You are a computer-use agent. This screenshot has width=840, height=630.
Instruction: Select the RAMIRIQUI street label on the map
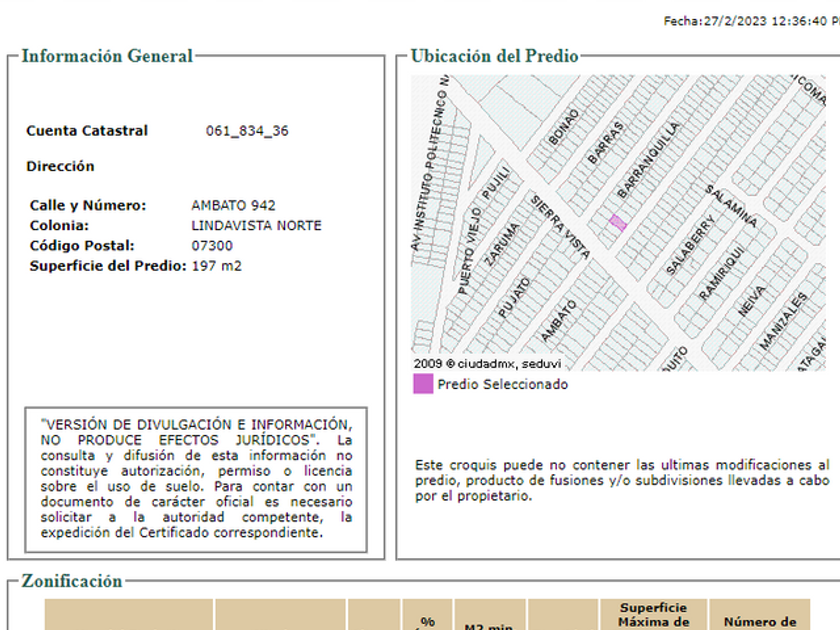722,270
